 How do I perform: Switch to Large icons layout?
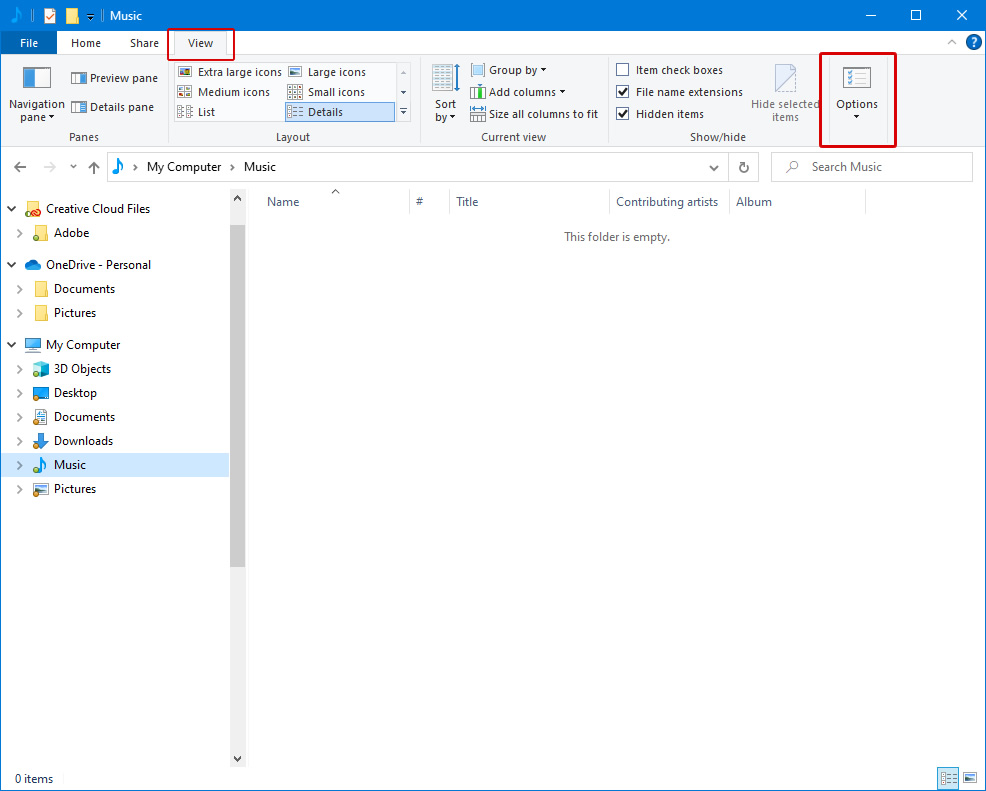[x=327, y=72]
